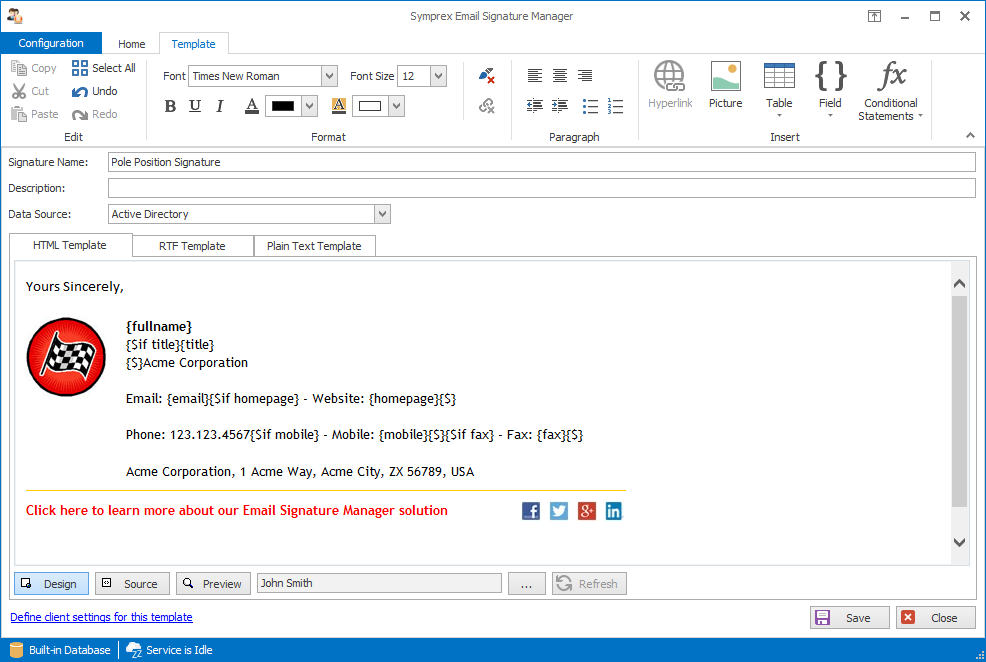Open Define client settings for this template

pyautogui.click(x=101, y=617)
